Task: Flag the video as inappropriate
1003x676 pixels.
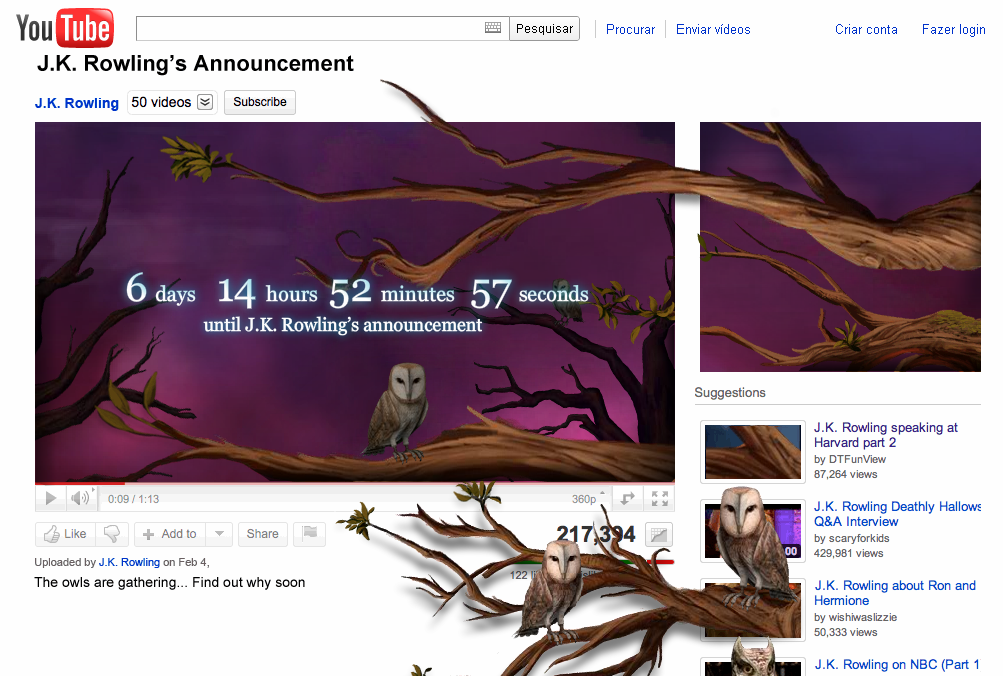Action: [310, 534]
